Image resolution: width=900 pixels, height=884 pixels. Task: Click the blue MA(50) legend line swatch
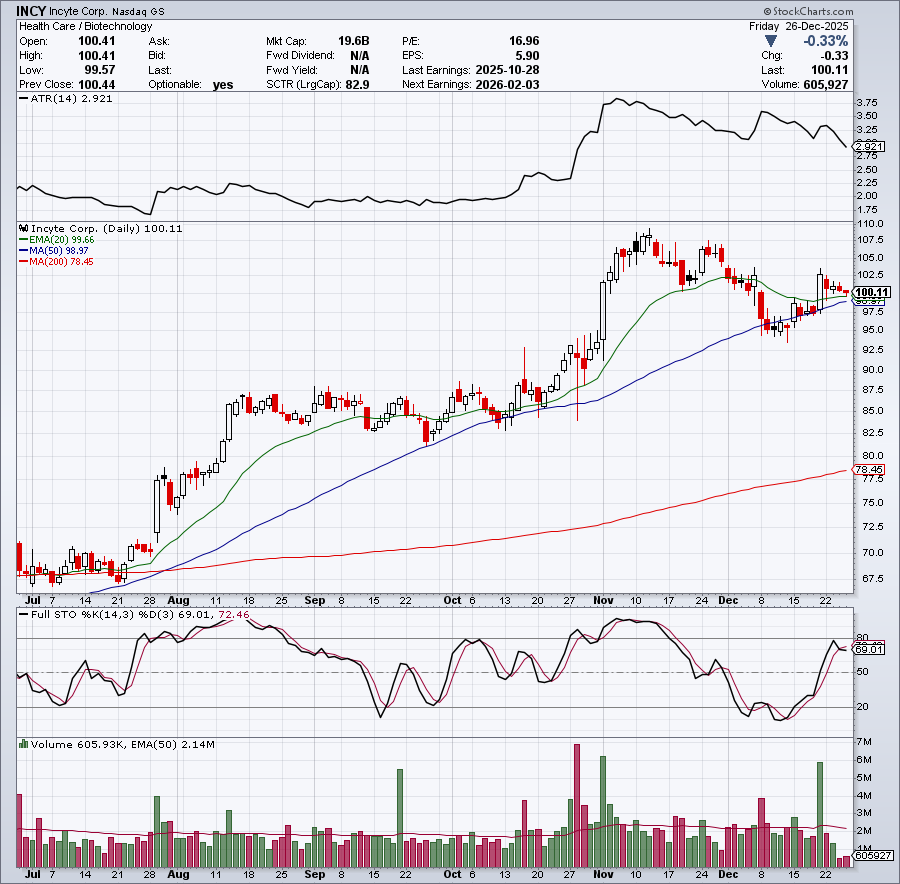[24, 250]
